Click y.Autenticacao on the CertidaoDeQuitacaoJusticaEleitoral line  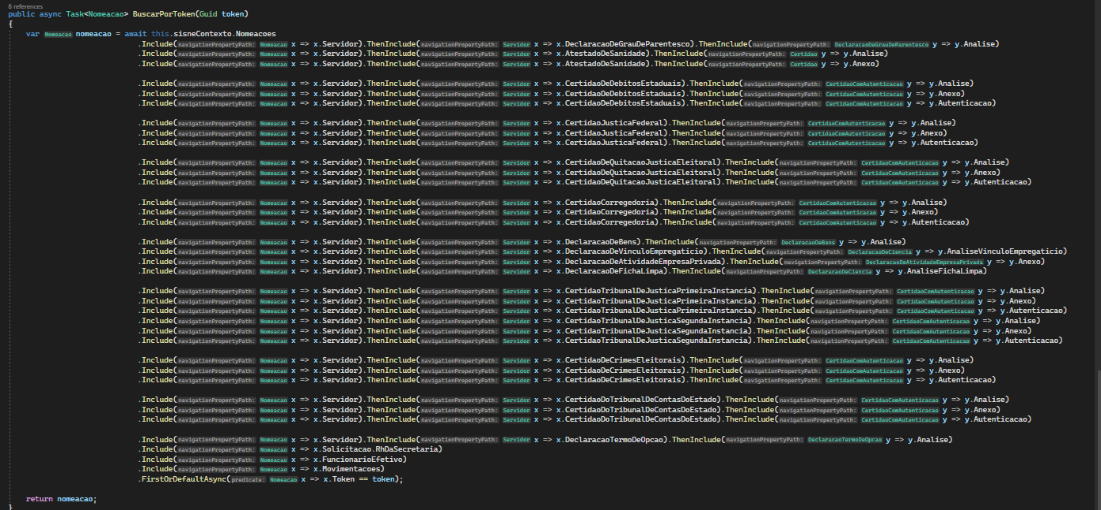(998, 182)
